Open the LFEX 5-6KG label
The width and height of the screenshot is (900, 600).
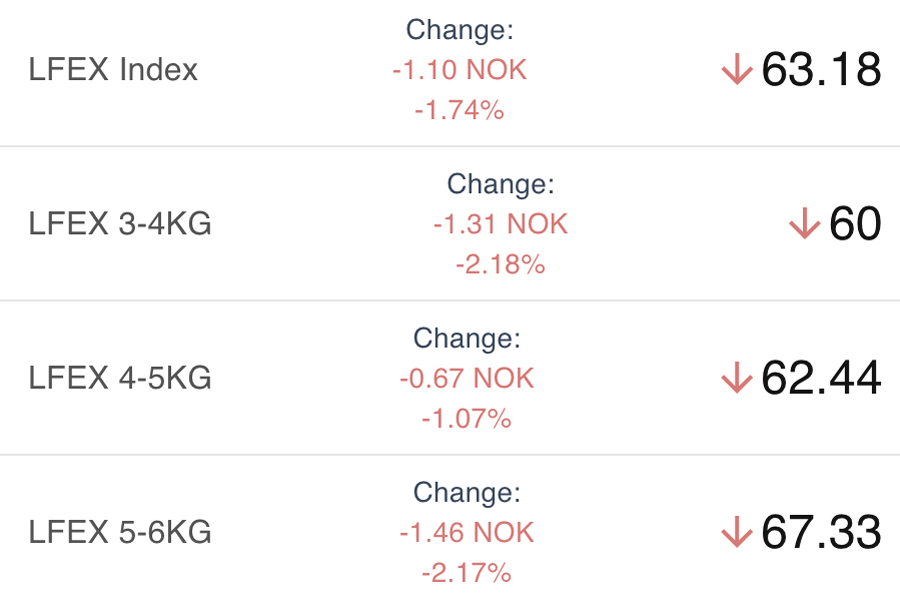tap(120, 532)
